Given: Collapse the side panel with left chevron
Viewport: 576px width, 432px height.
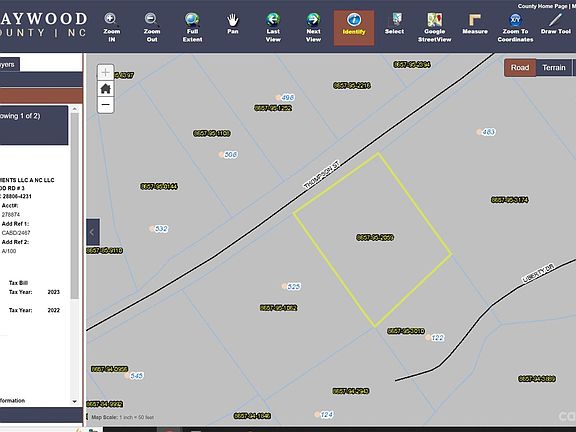Looking at the screenshot, I should tap(93, 232).
